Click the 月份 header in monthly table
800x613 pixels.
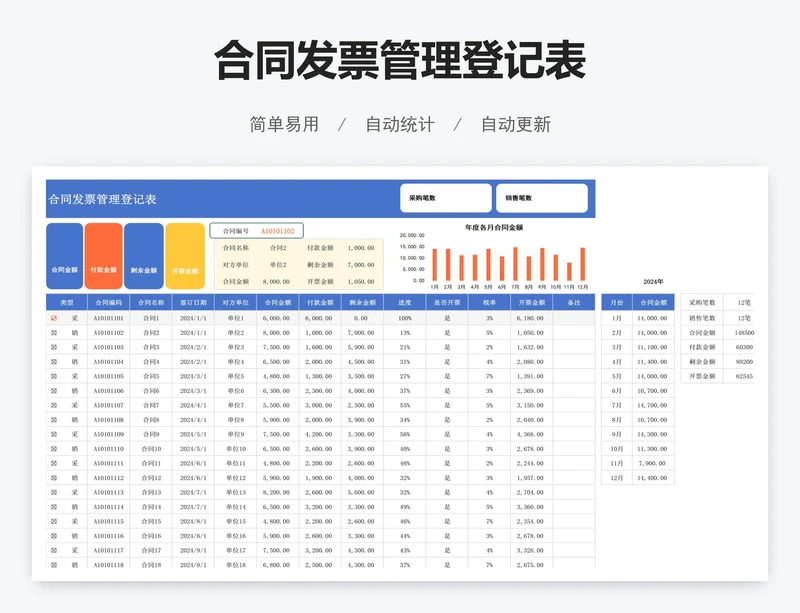[x=617, y=302]
